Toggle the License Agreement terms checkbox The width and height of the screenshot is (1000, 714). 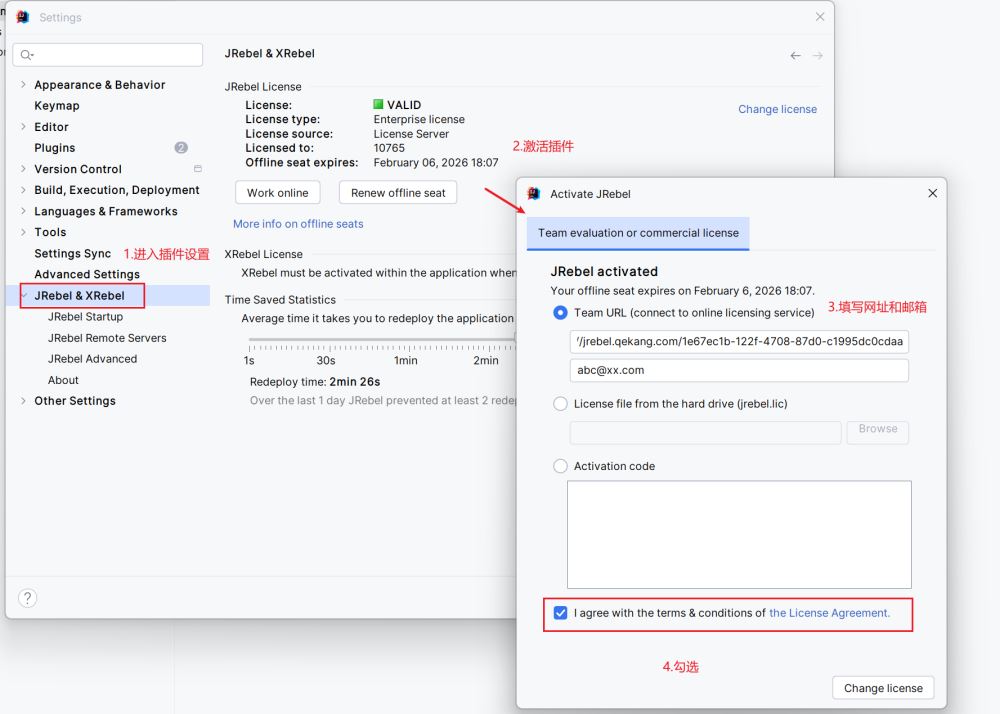[560, 613]
